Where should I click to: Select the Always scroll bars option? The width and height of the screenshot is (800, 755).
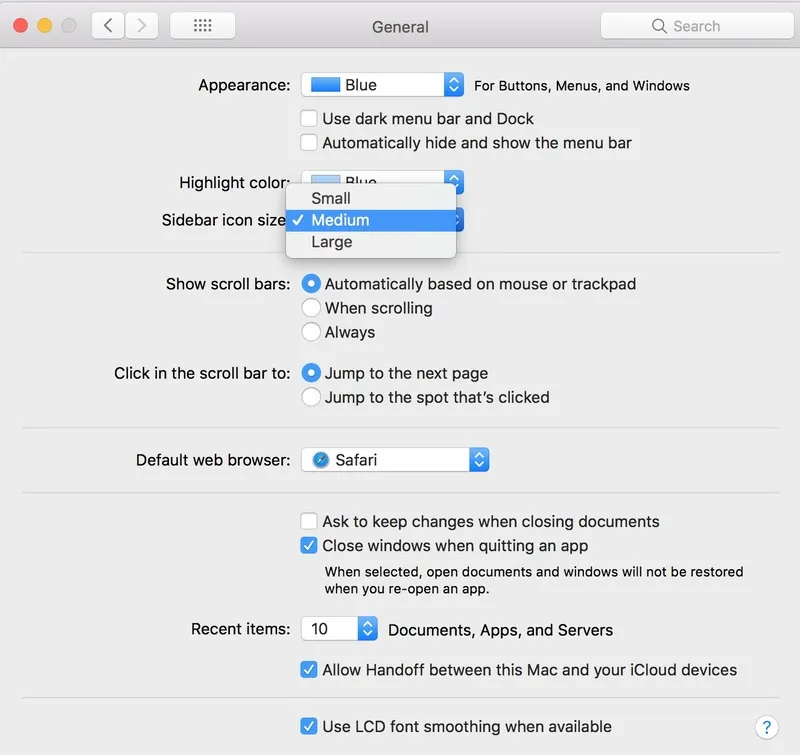tap(312, 332)
